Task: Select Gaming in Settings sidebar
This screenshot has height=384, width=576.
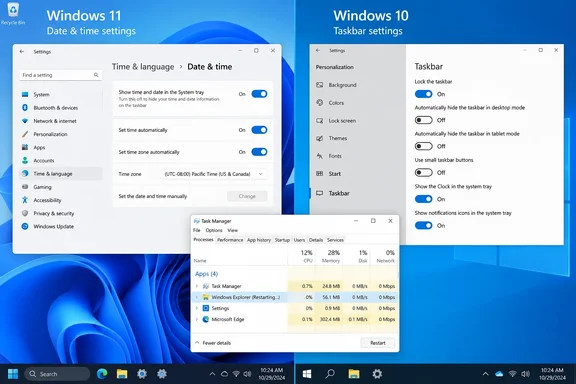Action: 42,187
